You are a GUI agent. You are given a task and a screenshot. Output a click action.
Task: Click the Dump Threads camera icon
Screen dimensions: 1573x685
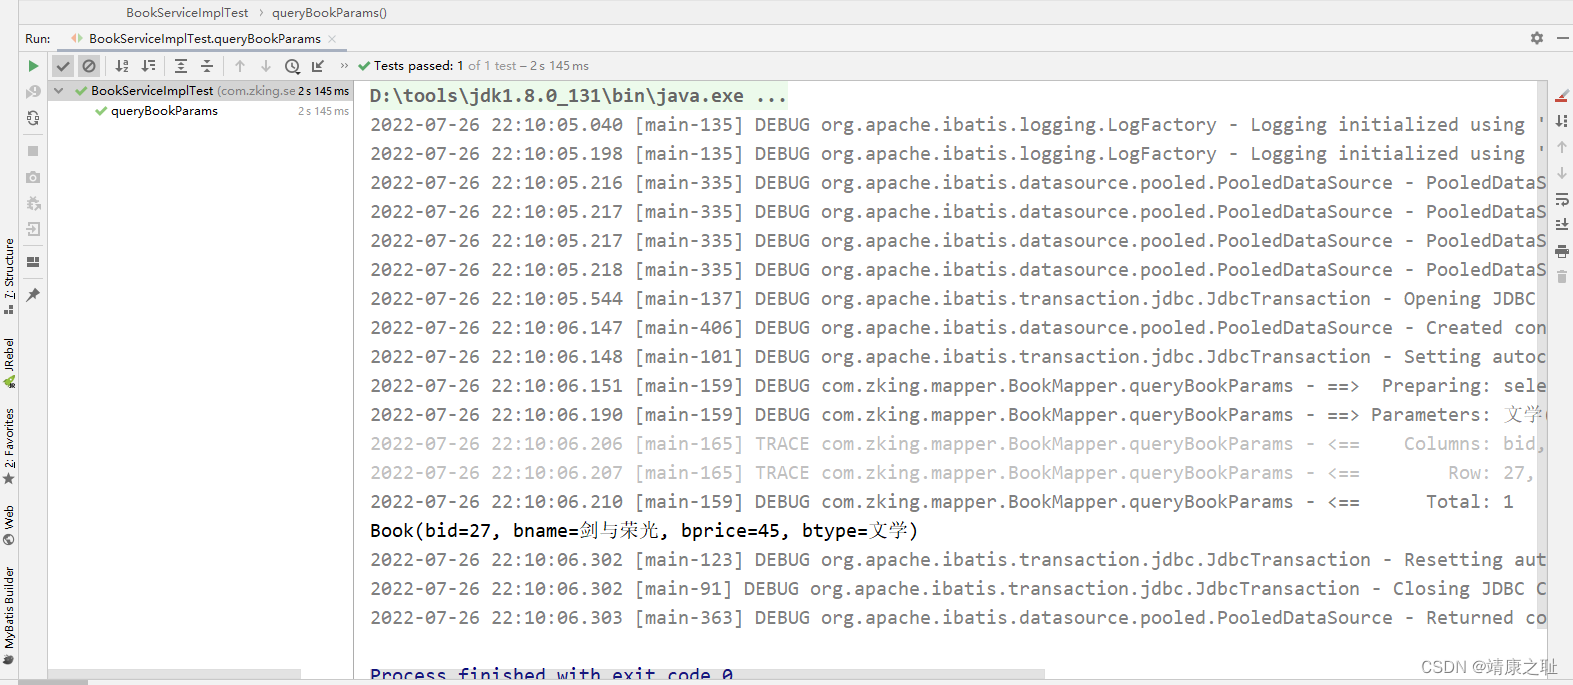click(33, 177)
